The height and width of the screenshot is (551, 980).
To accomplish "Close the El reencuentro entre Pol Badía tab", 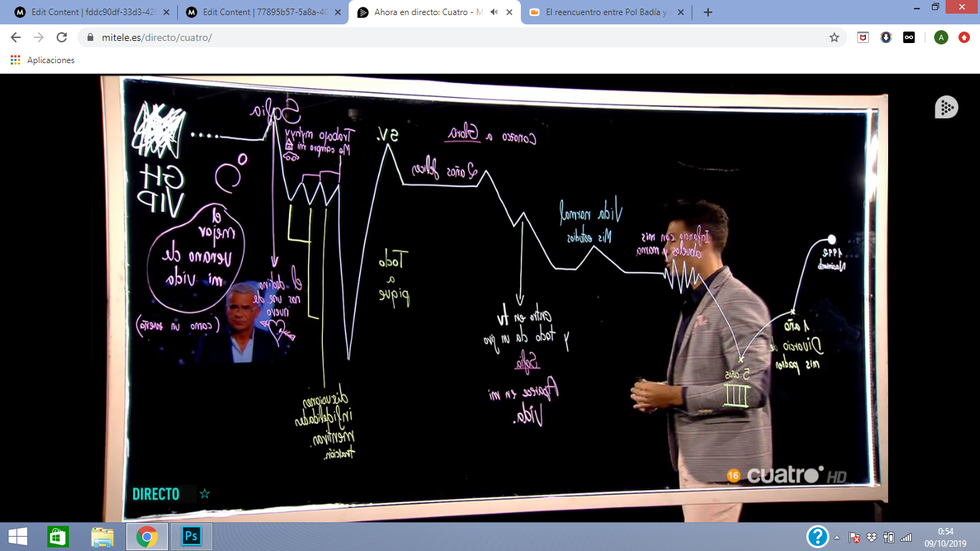I will [x=681, y=12].
